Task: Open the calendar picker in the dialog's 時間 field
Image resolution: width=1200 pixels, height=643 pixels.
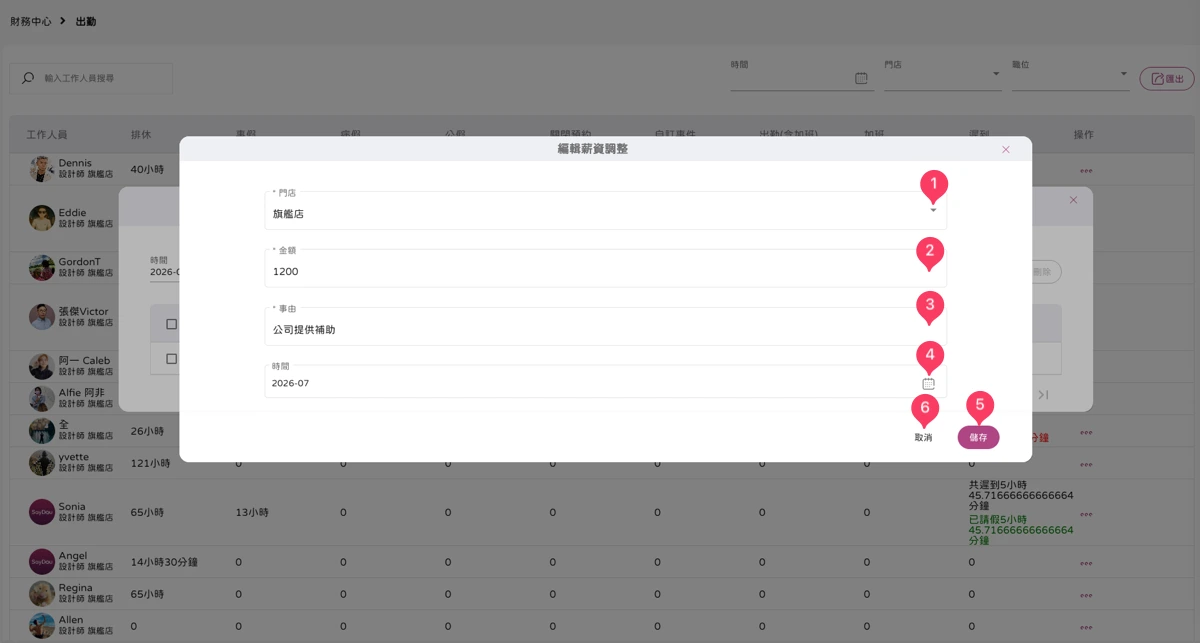Action: 928,383
